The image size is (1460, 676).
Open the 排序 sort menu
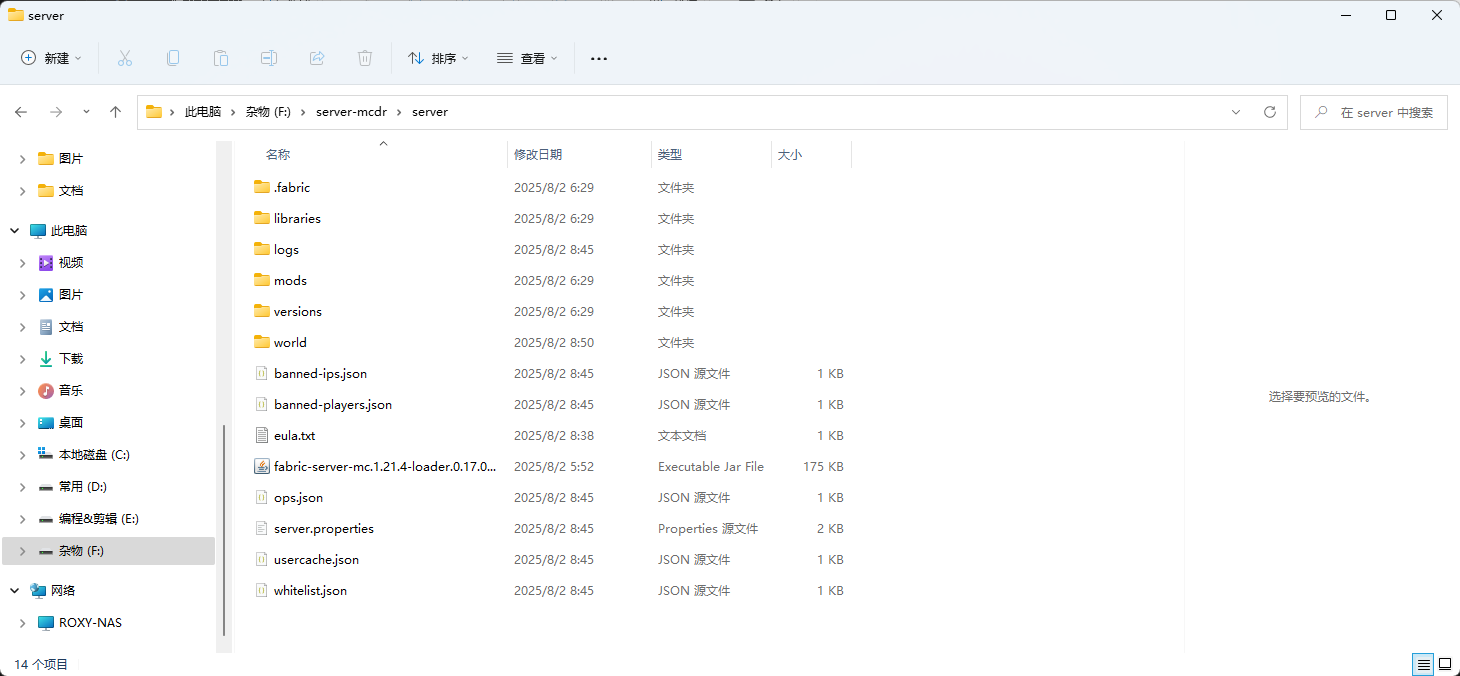pyautogui.click(x=438, y=59)
